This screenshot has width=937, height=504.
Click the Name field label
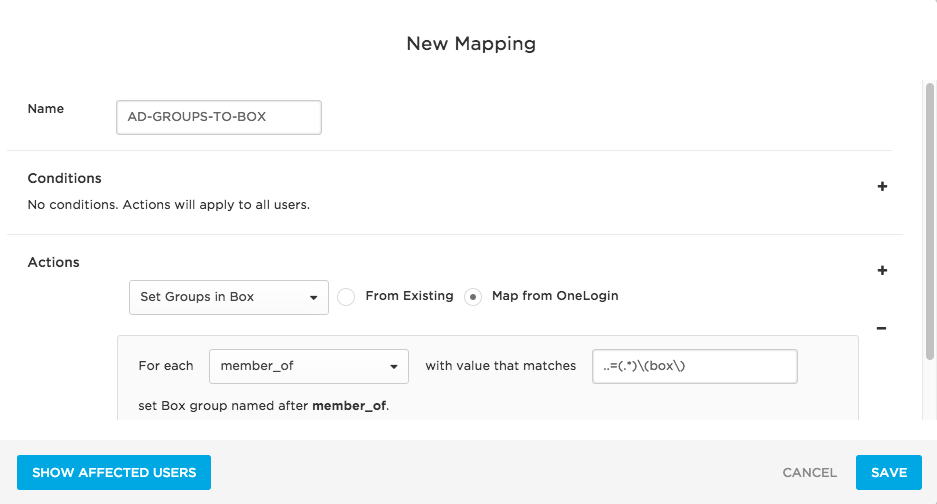45,108
